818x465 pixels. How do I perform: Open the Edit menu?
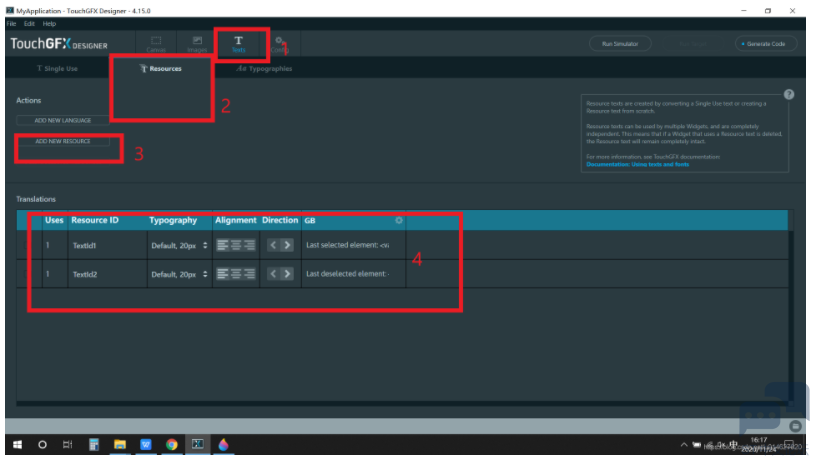point(29,23)
